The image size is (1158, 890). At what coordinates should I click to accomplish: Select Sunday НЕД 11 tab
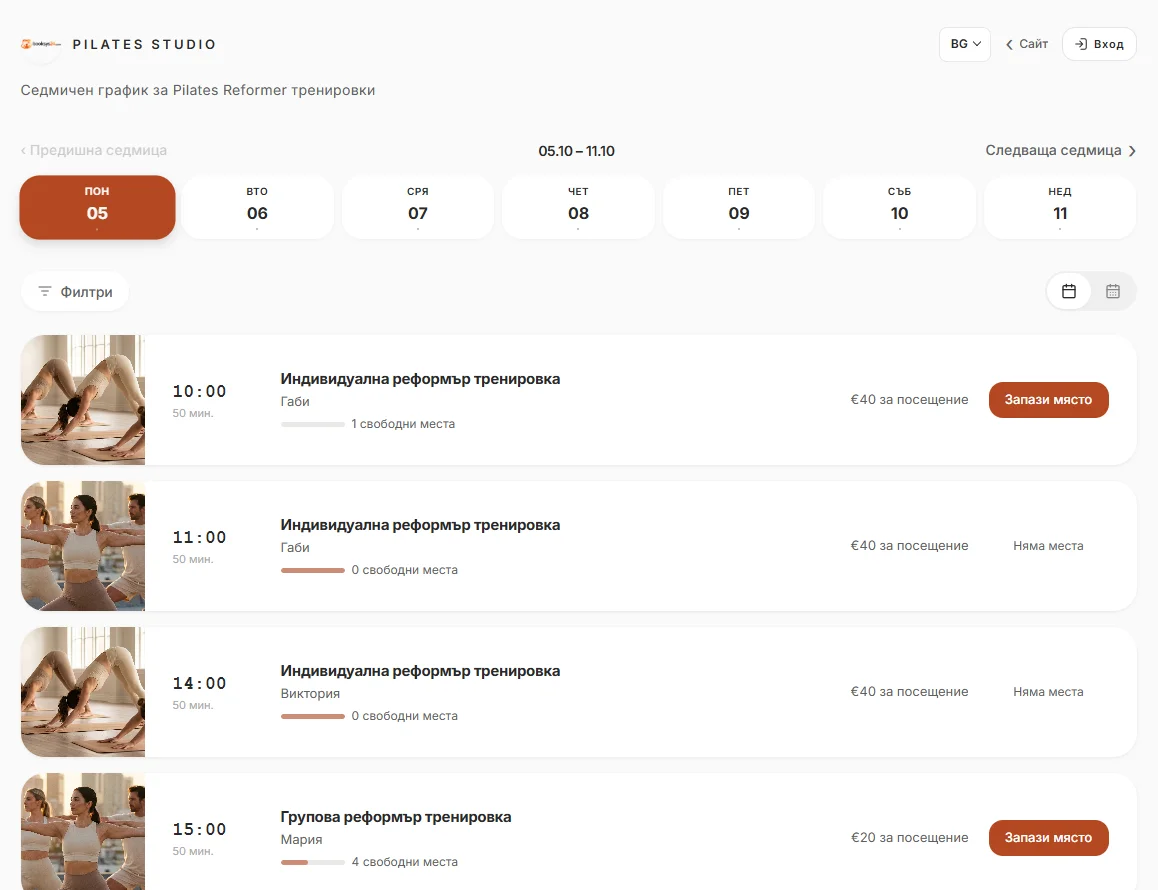point(1060,208)
